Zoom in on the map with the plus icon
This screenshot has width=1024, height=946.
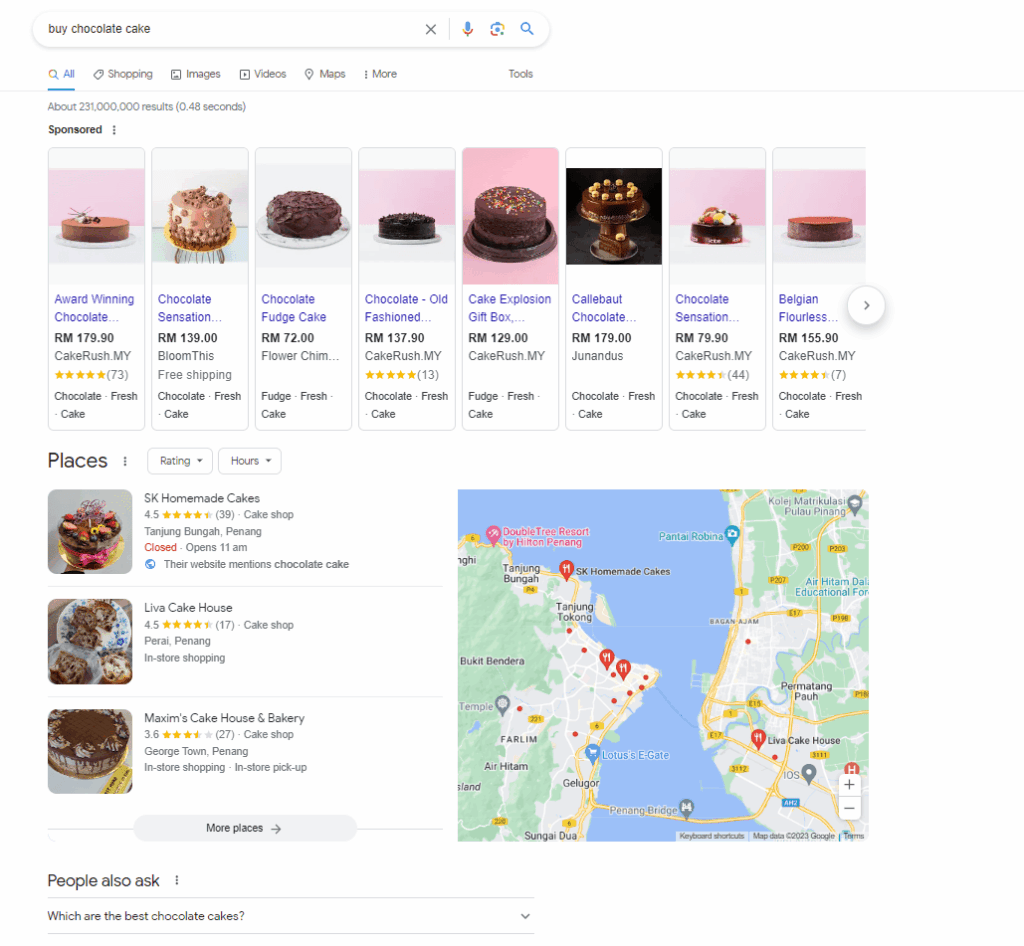click(x=849, y=784)
